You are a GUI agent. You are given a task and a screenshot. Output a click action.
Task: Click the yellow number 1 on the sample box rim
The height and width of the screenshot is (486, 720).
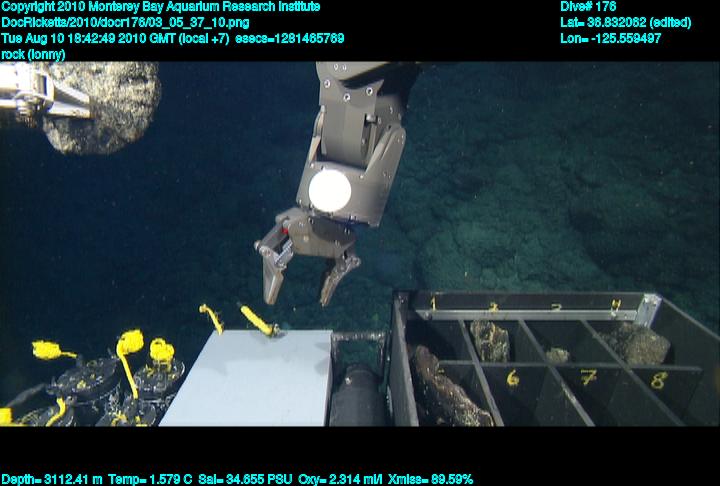tap(433, 303)
